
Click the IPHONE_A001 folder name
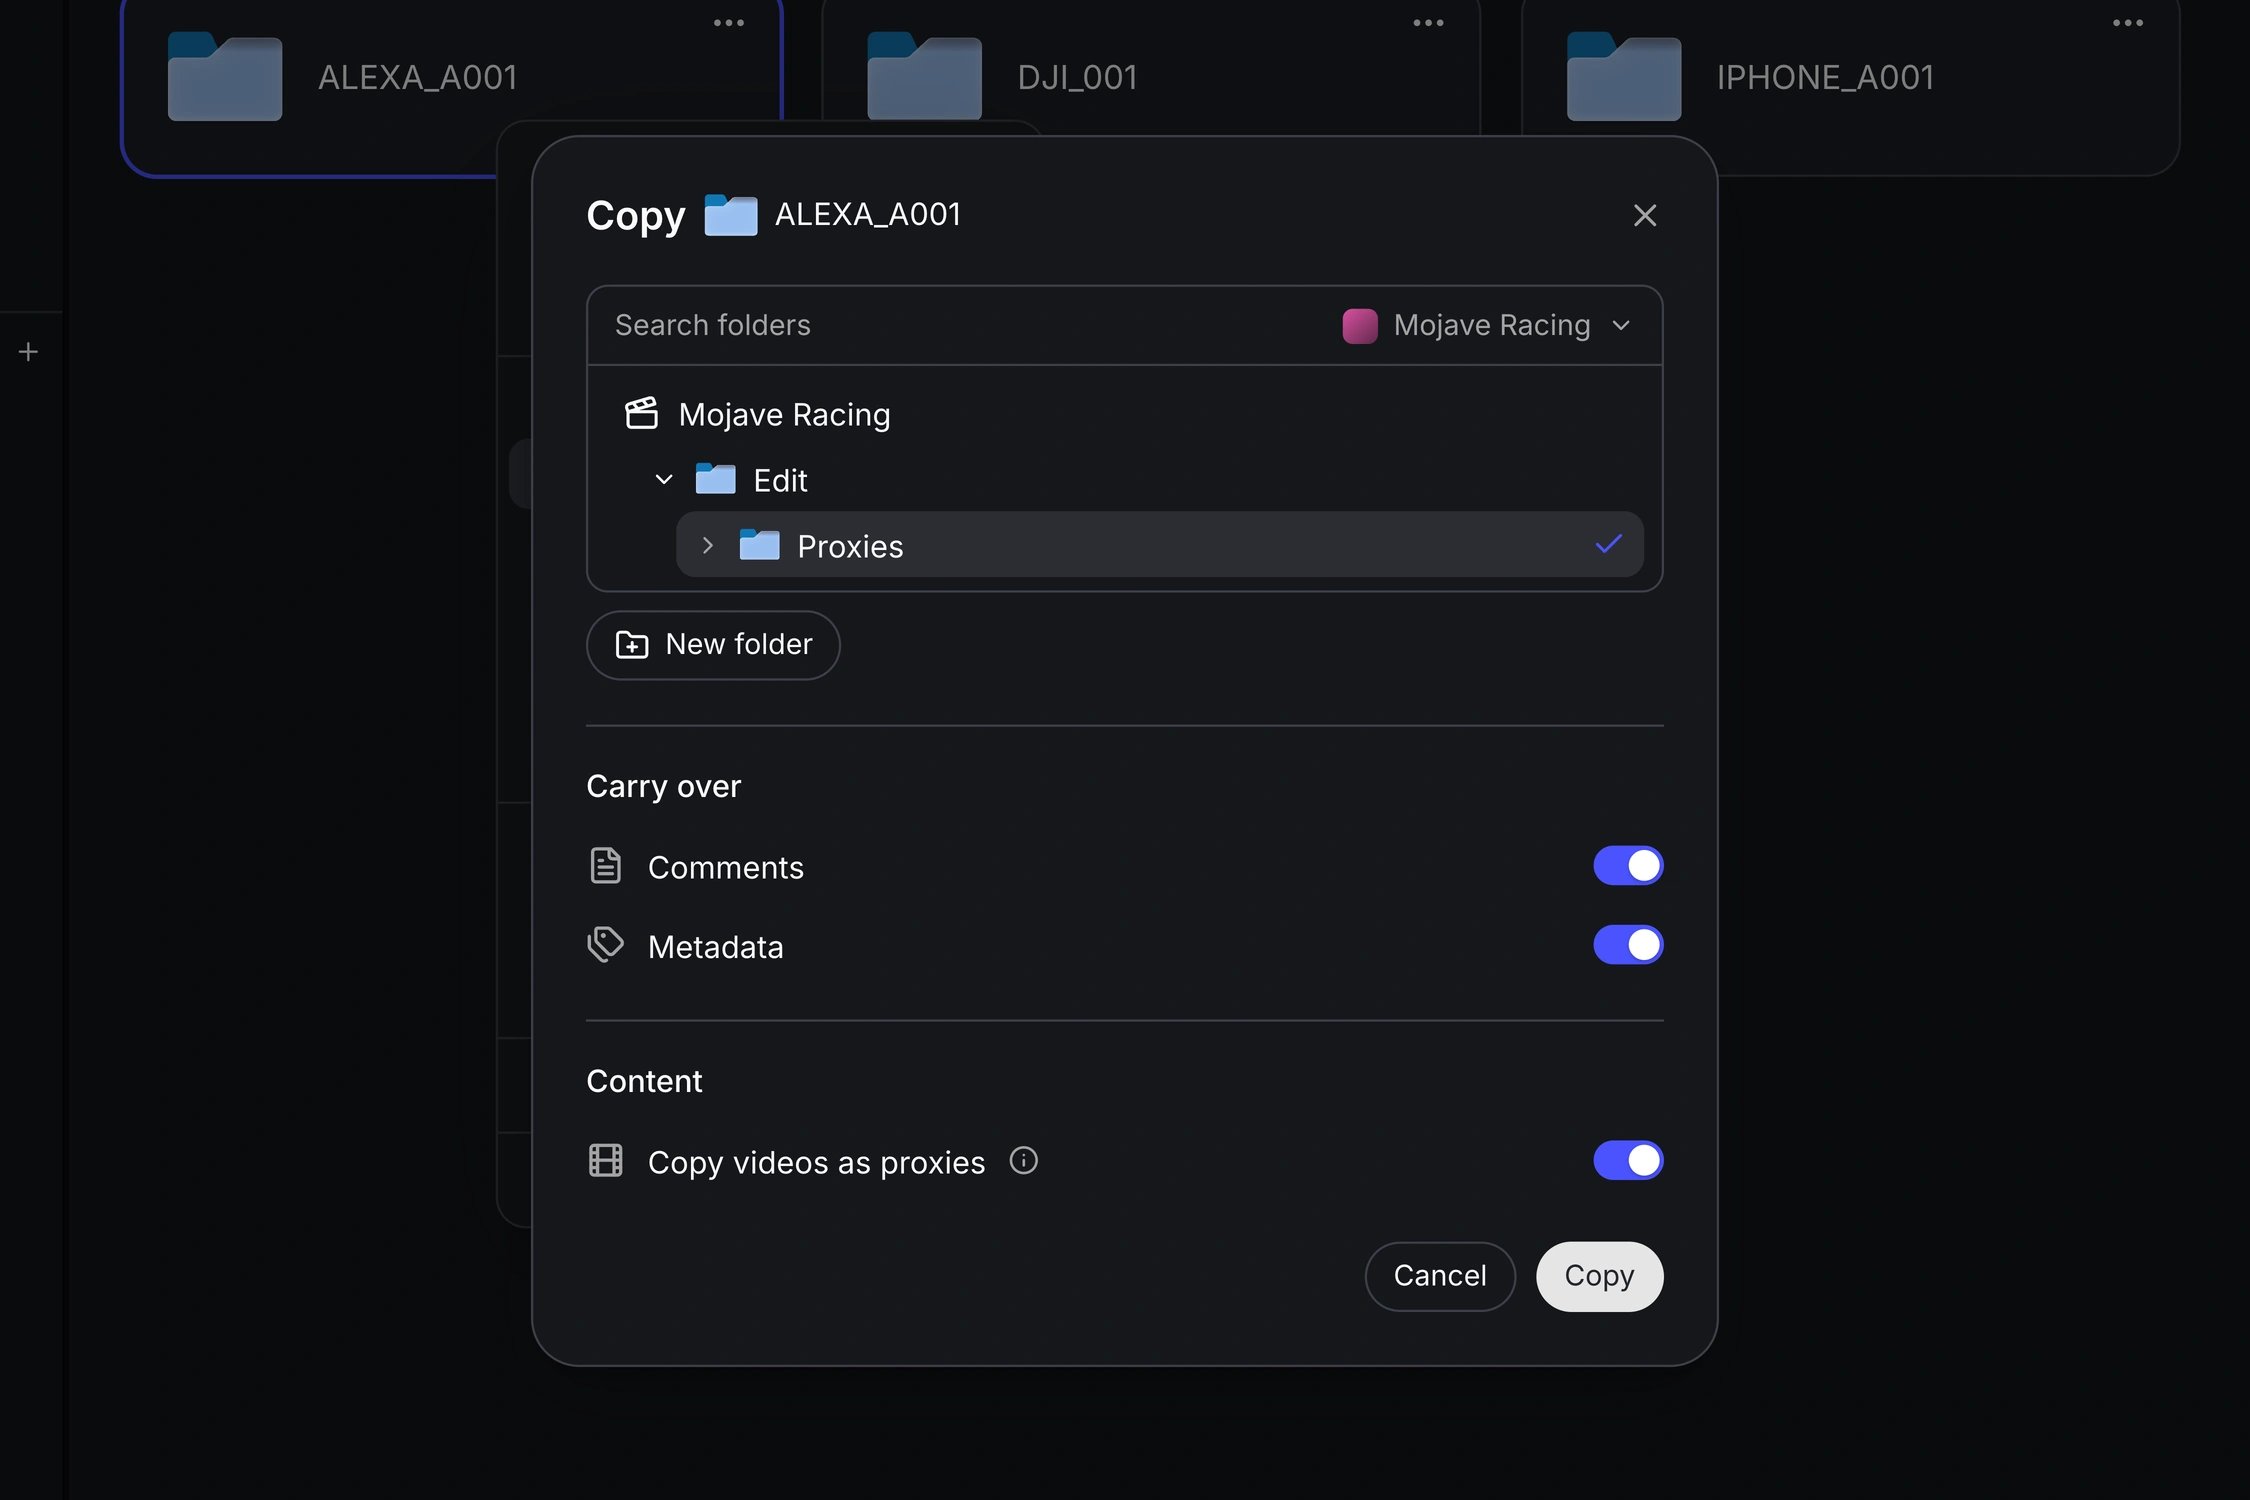coord(1825,78)
